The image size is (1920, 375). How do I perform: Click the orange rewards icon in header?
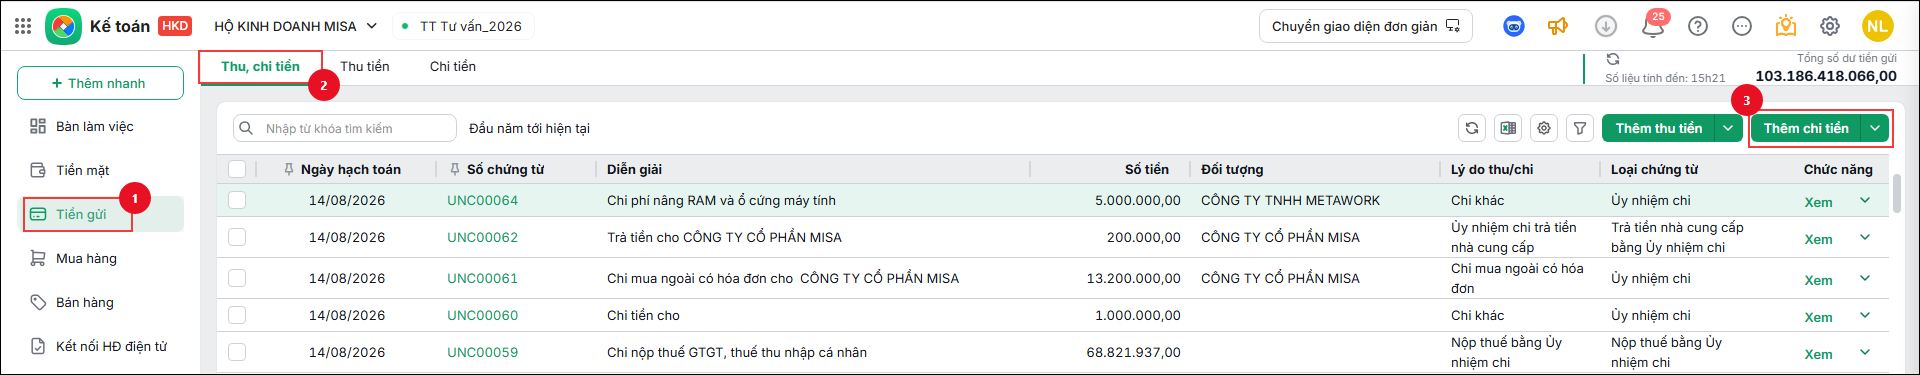[x=1786, y=26]
